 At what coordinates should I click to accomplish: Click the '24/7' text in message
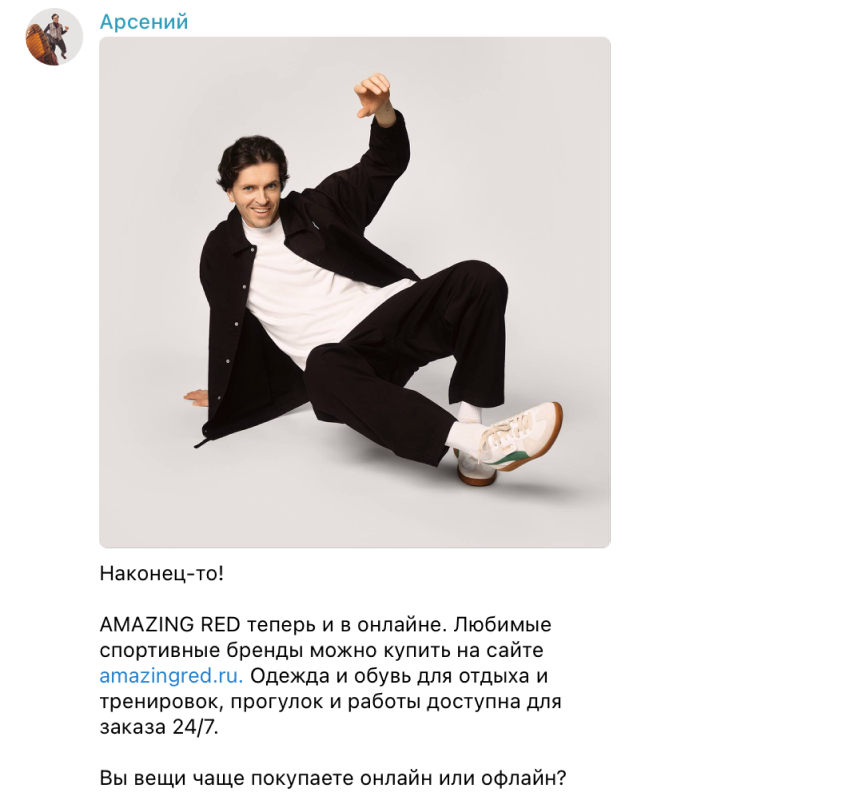195,727
